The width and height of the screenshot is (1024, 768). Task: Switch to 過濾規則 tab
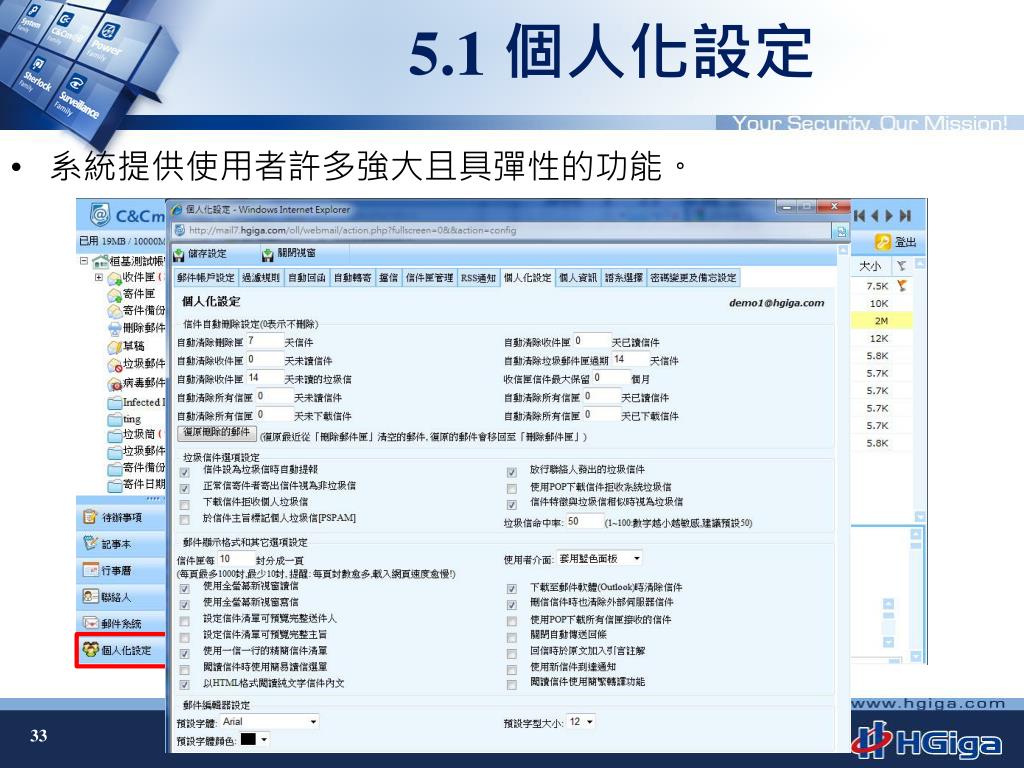point(261,278)
